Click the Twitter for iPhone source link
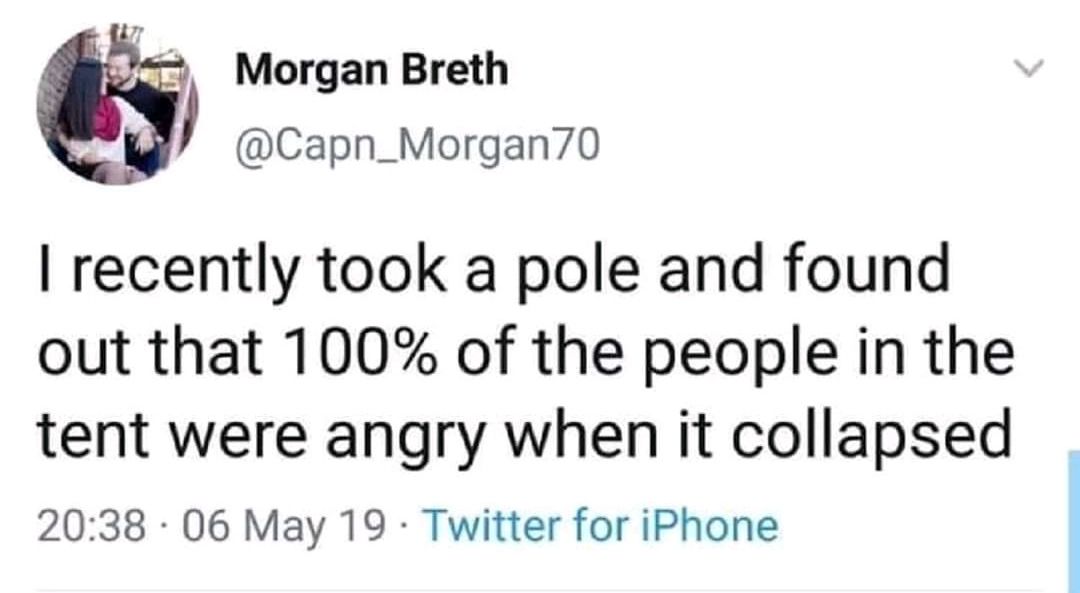Image resolution: width=1080 pixels, height=593 pixels. (x=603, y=527)
